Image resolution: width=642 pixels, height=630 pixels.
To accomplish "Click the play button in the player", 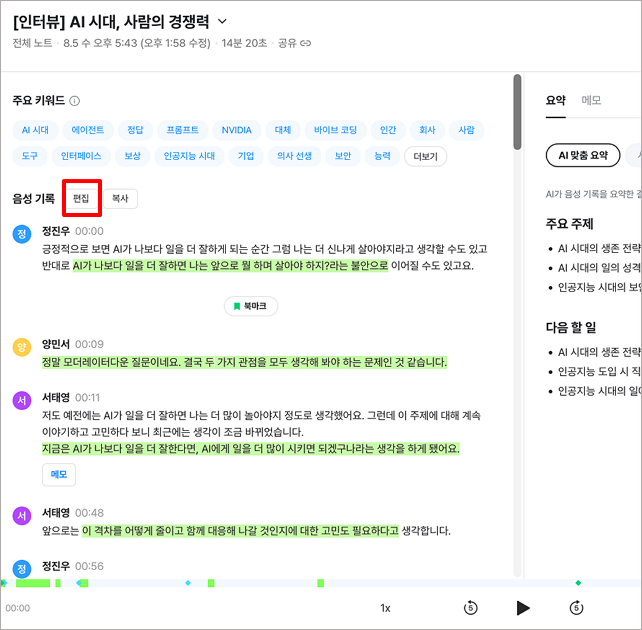I will click(x=523, y=608).
